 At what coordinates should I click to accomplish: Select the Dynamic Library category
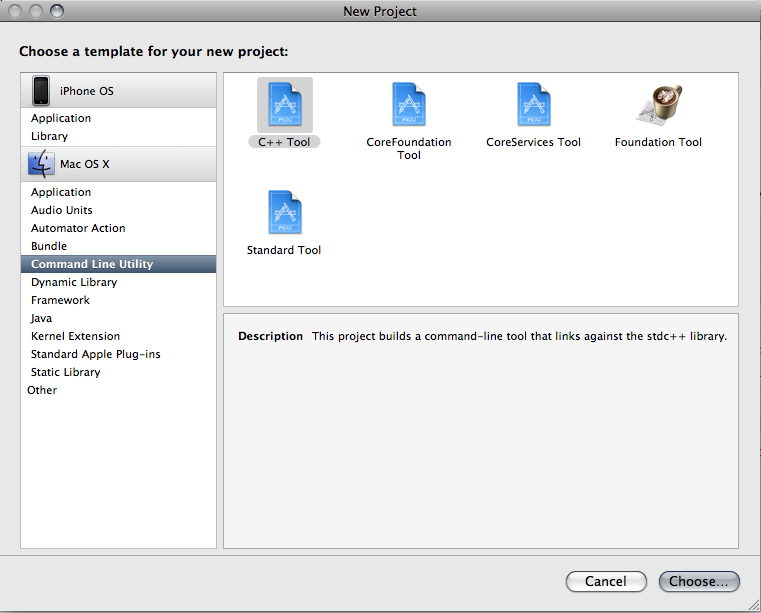point(74,282)
